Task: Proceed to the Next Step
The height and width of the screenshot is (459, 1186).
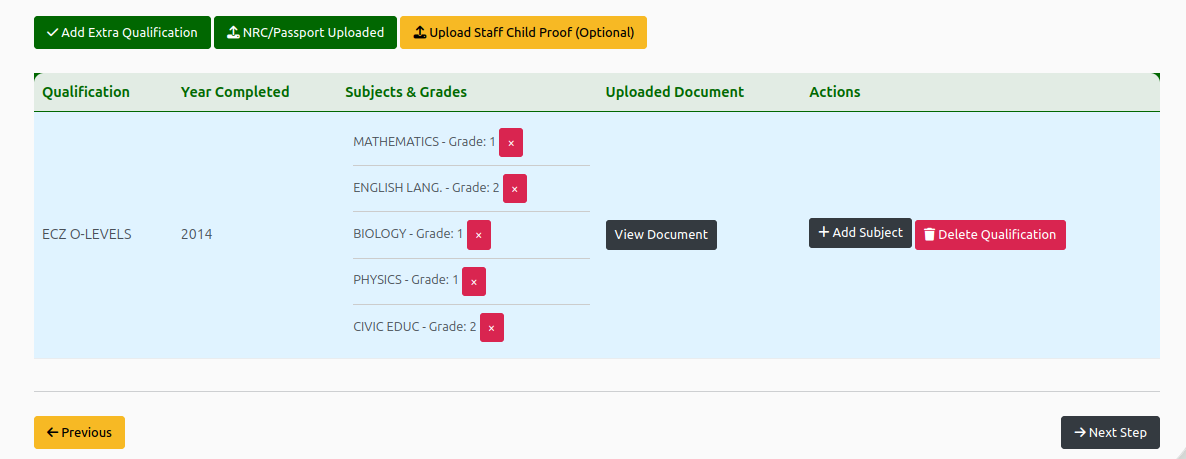Action: point(1110,433)
